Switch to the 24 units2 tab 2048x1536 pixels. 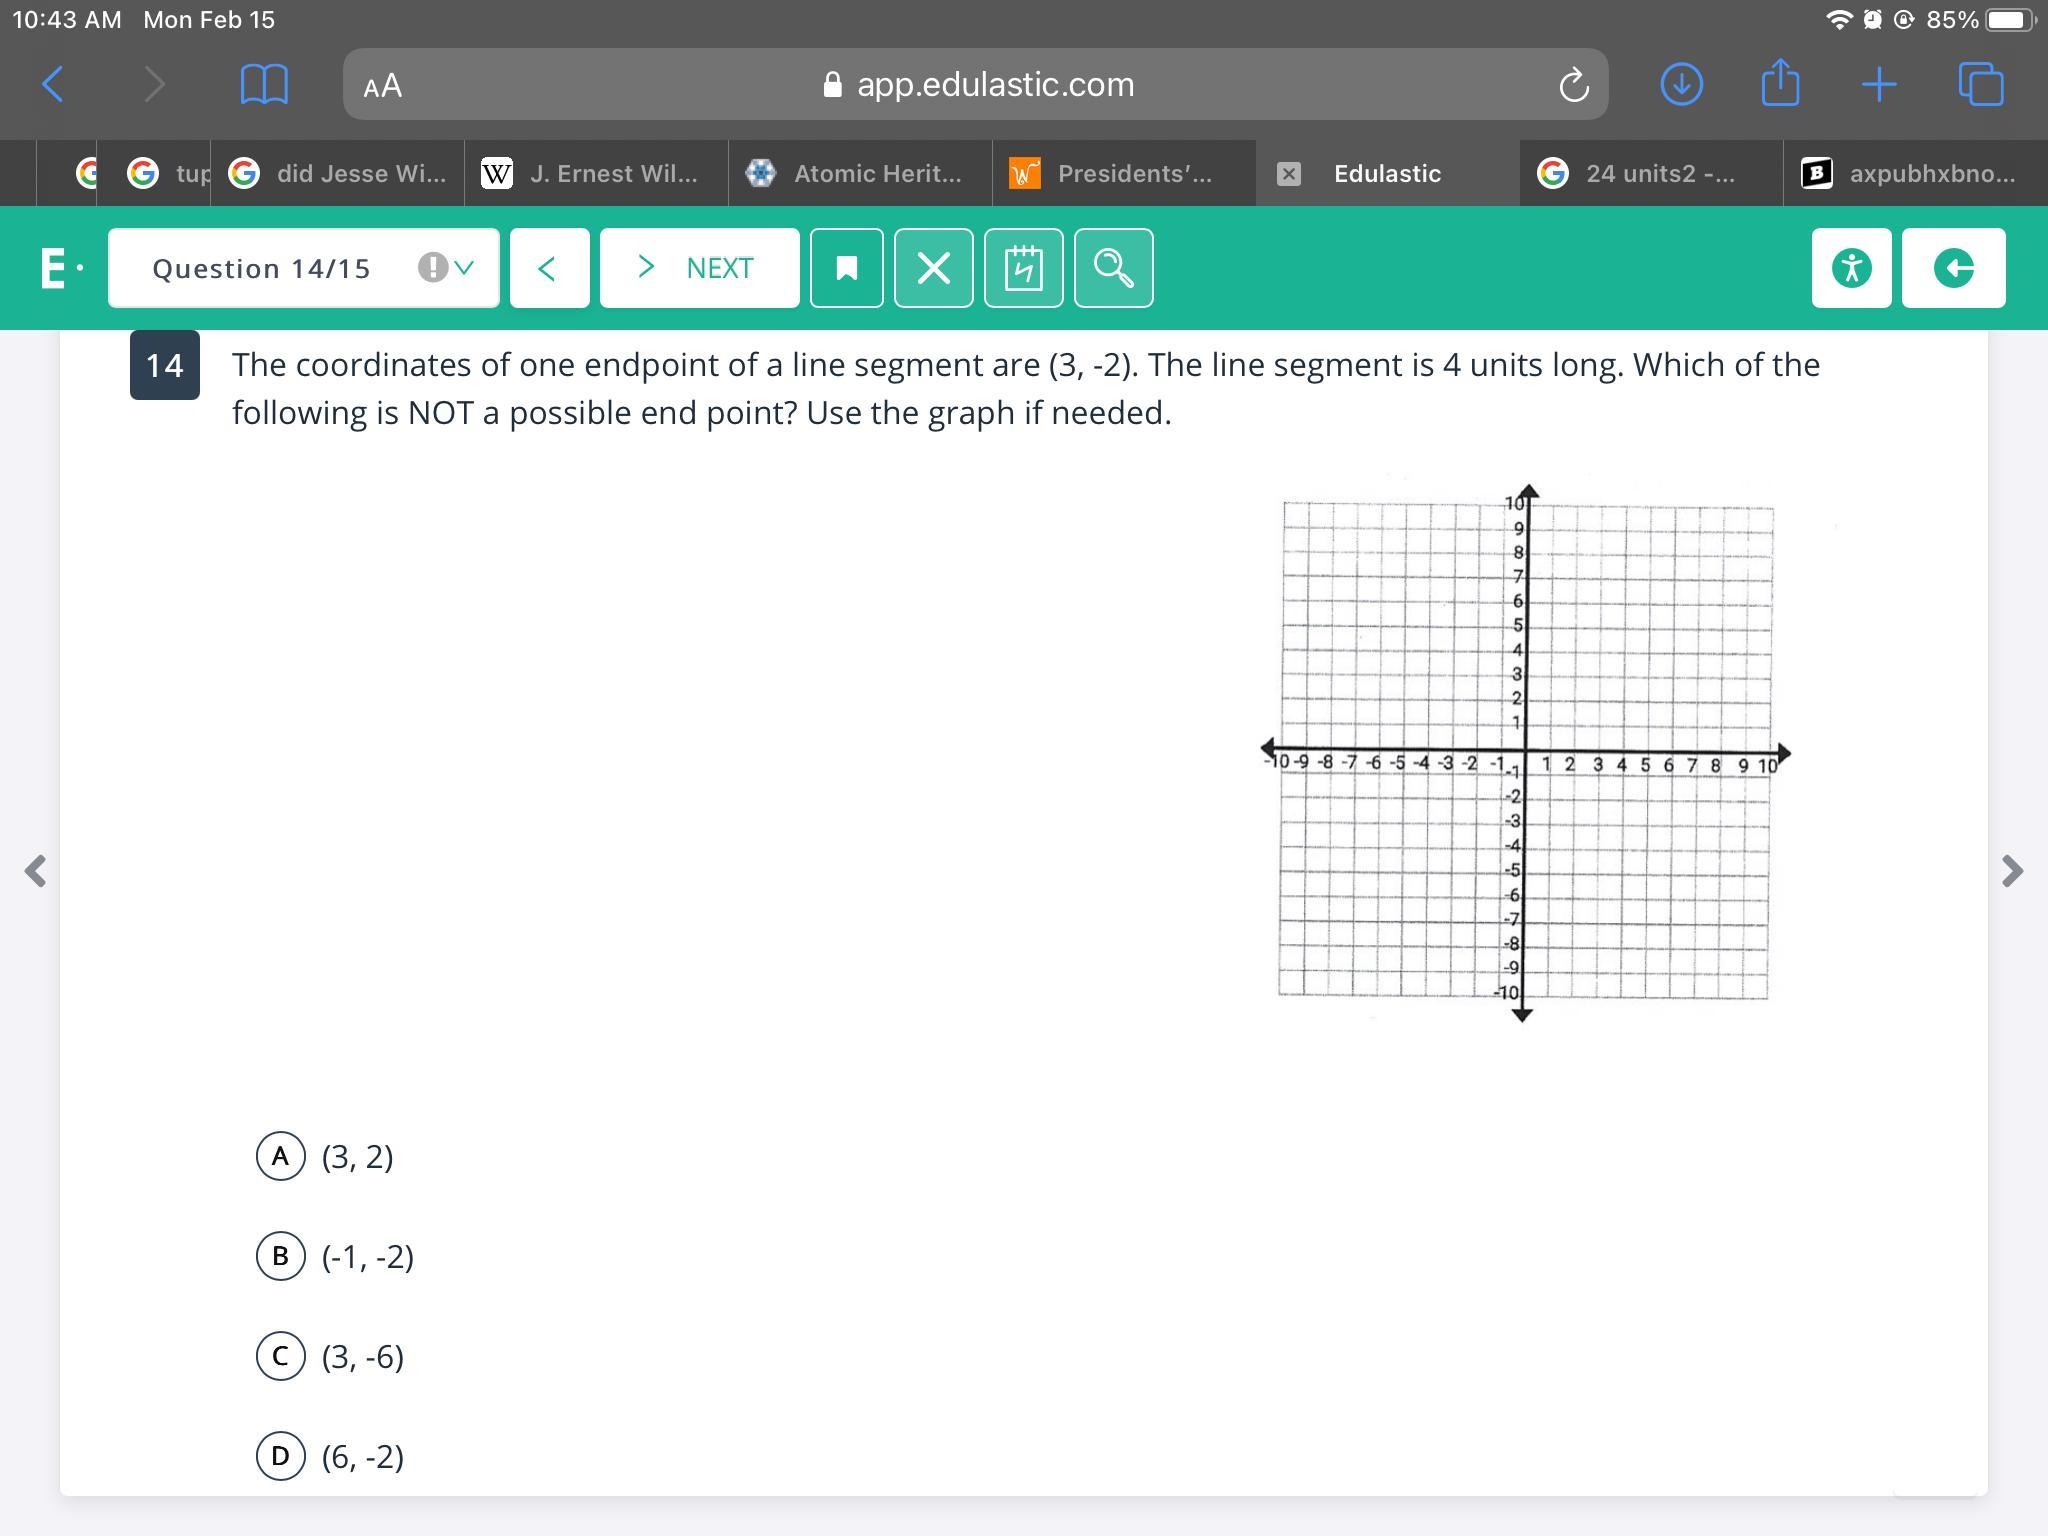click(1650, 173)
